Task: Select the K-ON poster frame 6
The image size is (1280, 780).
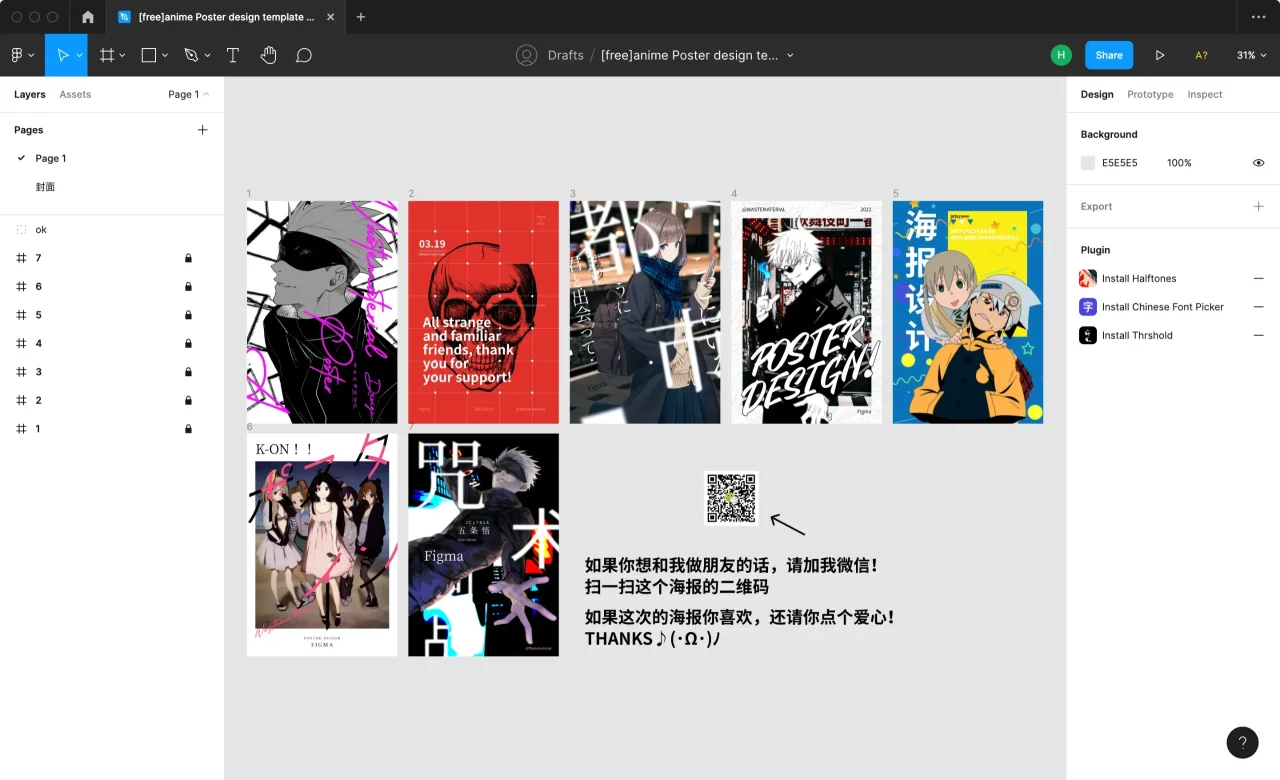Action: [322, 545]
